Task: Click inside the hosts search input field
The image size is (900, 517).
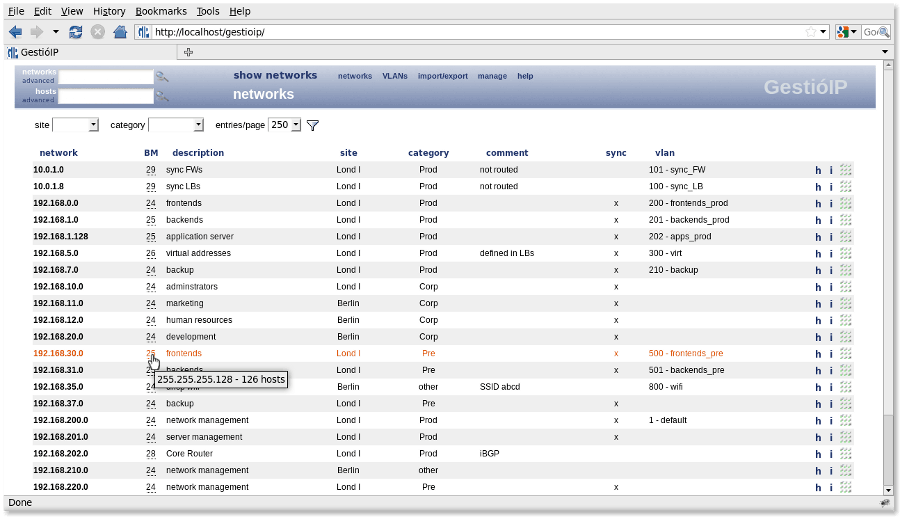Action: click(106, 97)
